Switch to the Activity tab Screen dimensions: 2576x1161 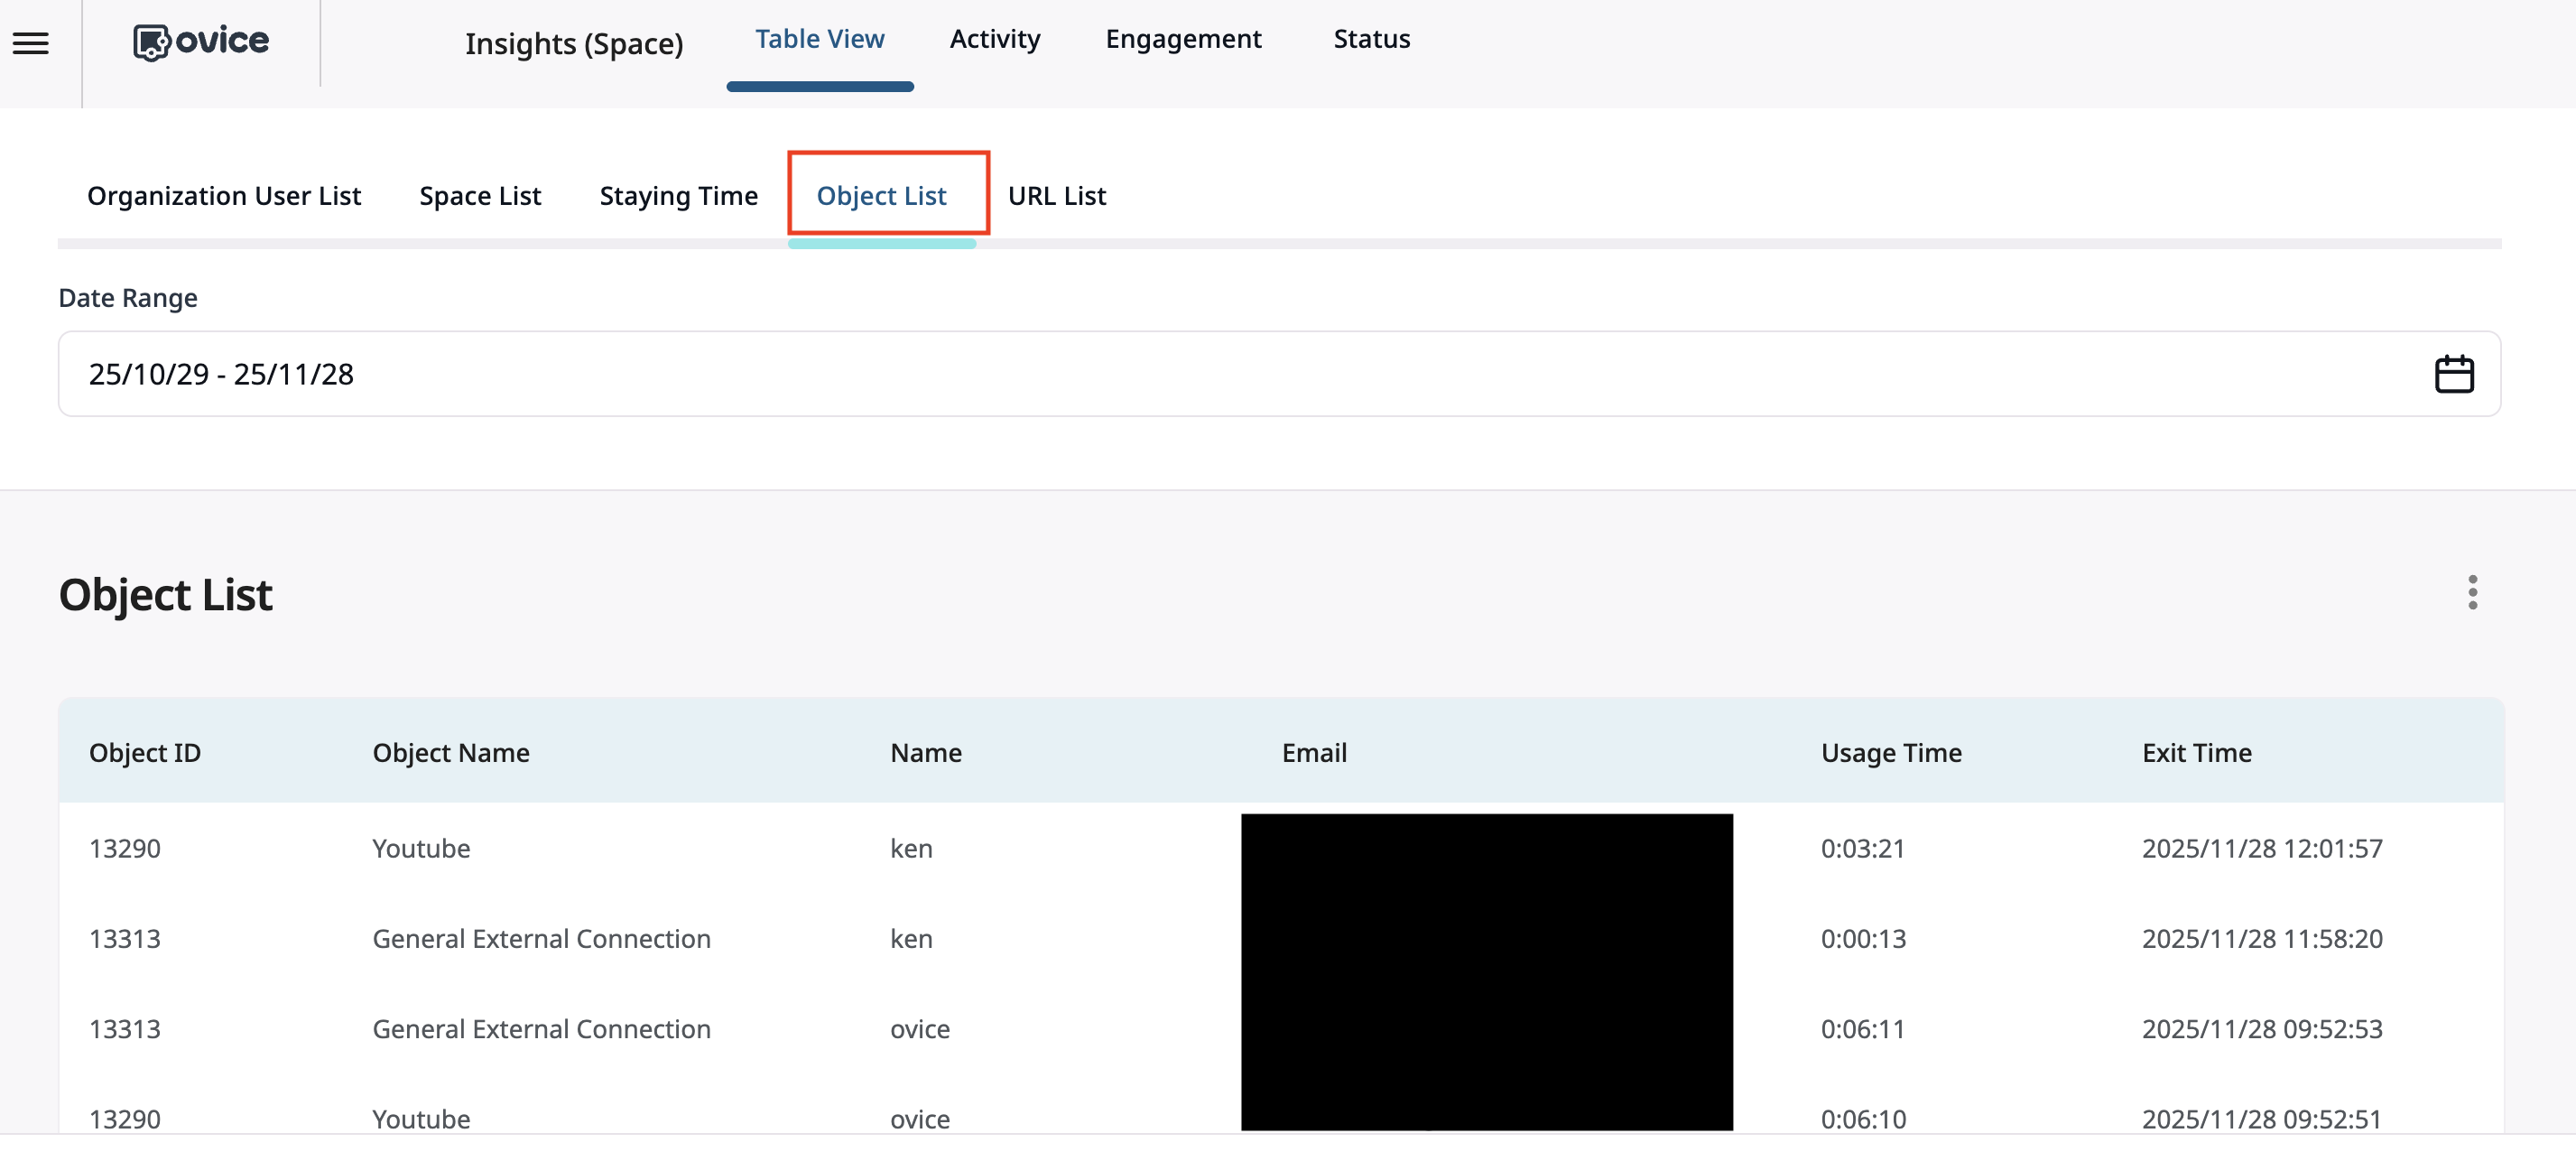tap(994, 39)
